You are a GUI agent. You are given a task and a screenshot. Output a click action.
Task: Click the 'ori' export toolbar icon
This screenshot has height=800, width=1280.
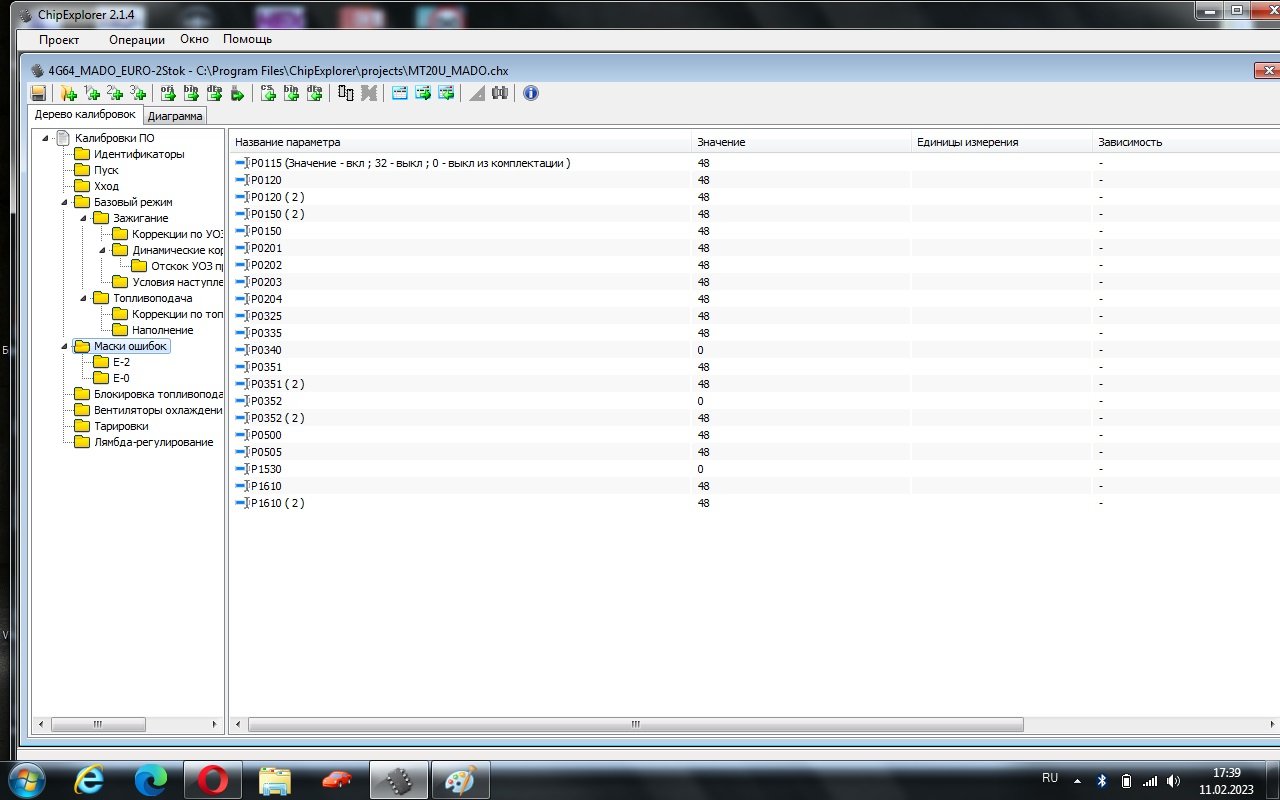pyautogui.click(x=167, y=93)
